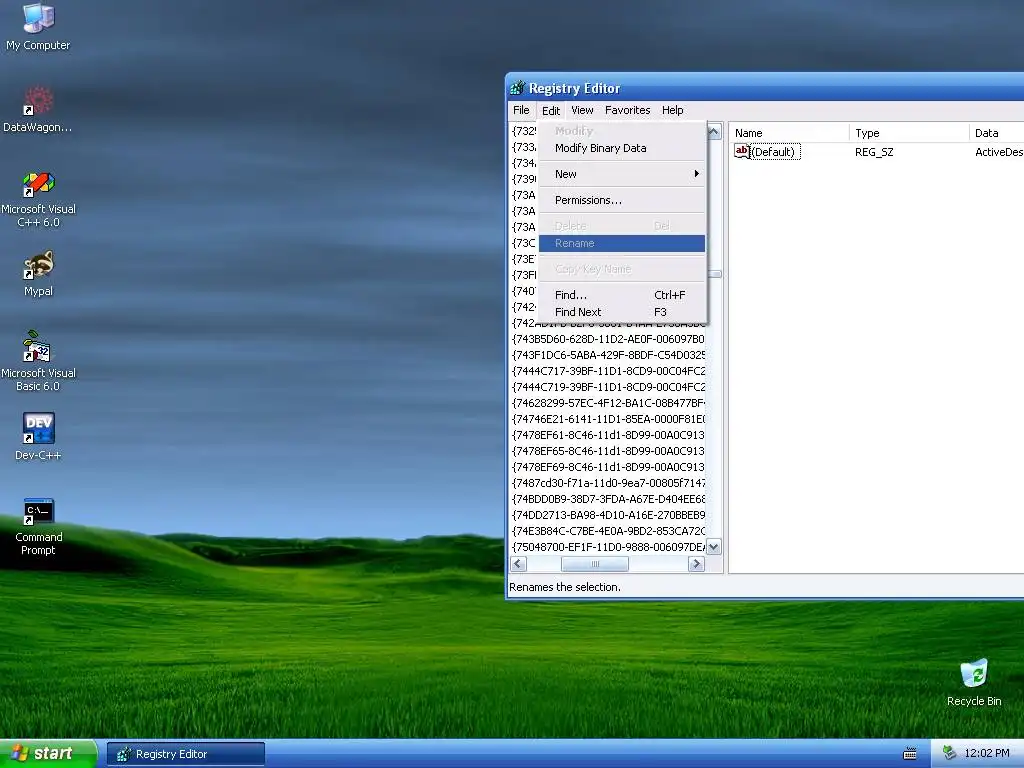
Task: Select key {74E3B84C-C7BE-4E0A-9BD2-853CA72
Action: pos(608,531)
